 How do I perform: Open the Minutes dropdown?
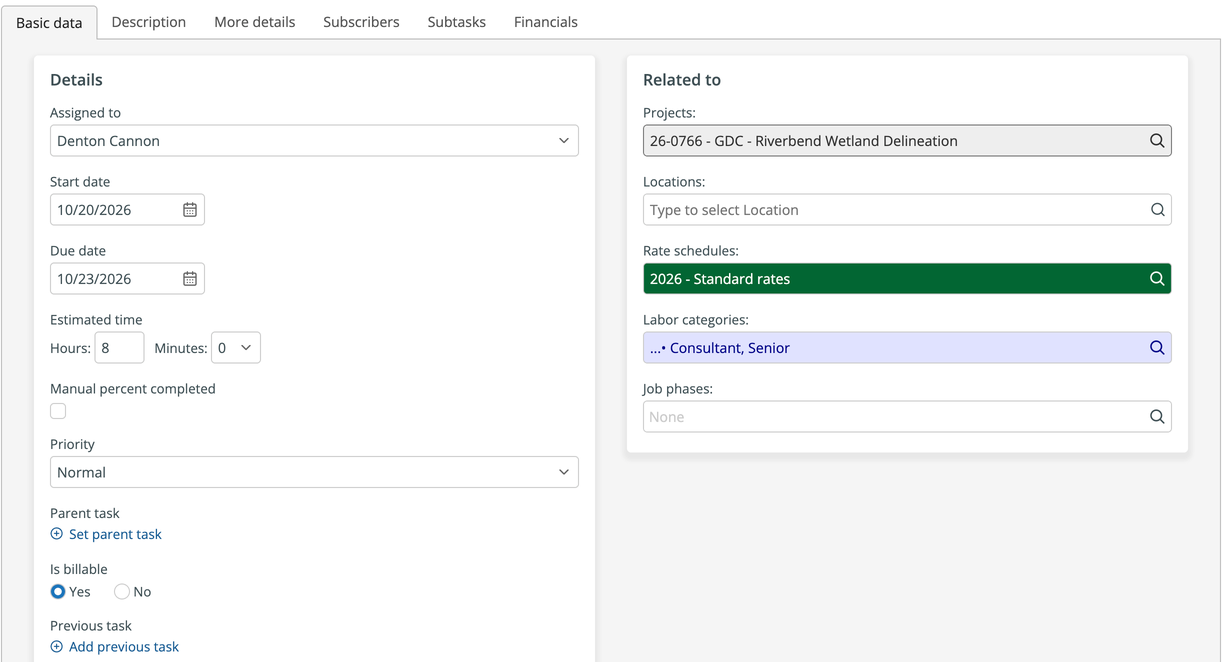pos(236,348)
